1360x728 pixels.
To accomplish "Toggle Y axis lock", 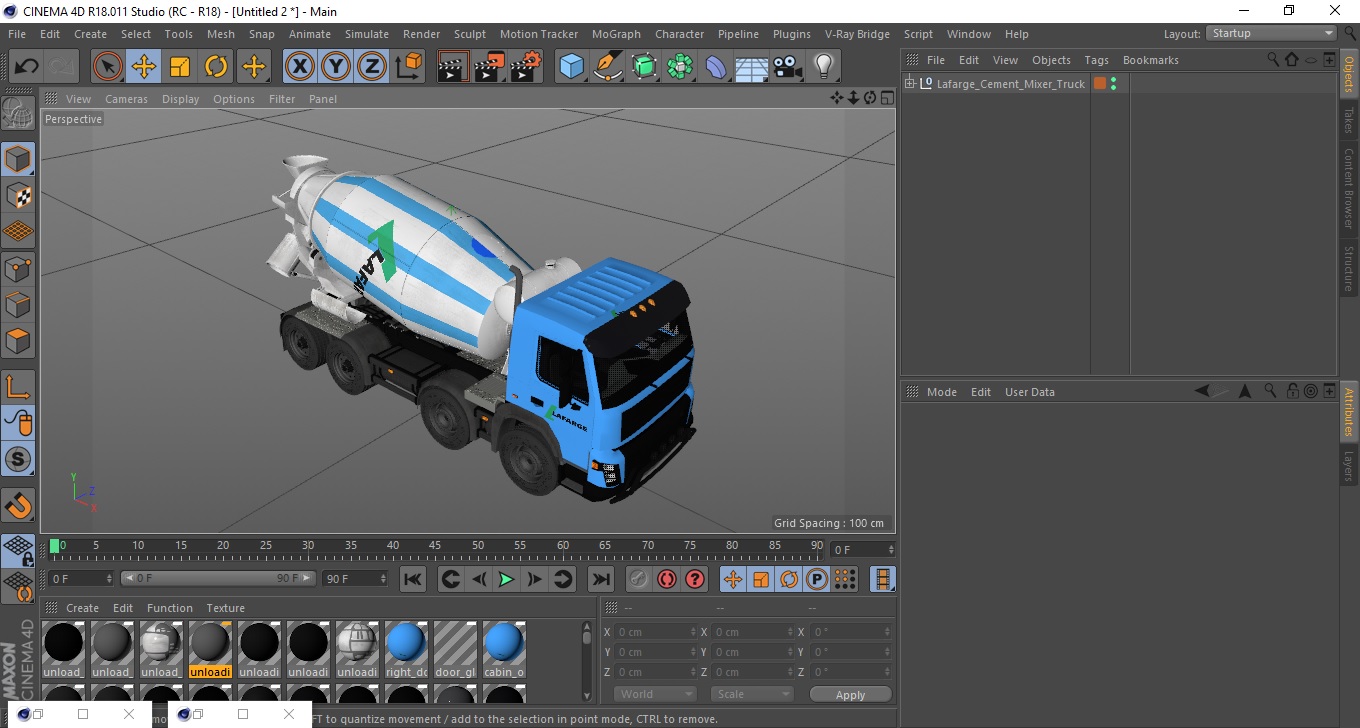I will (x=336, y=67).
